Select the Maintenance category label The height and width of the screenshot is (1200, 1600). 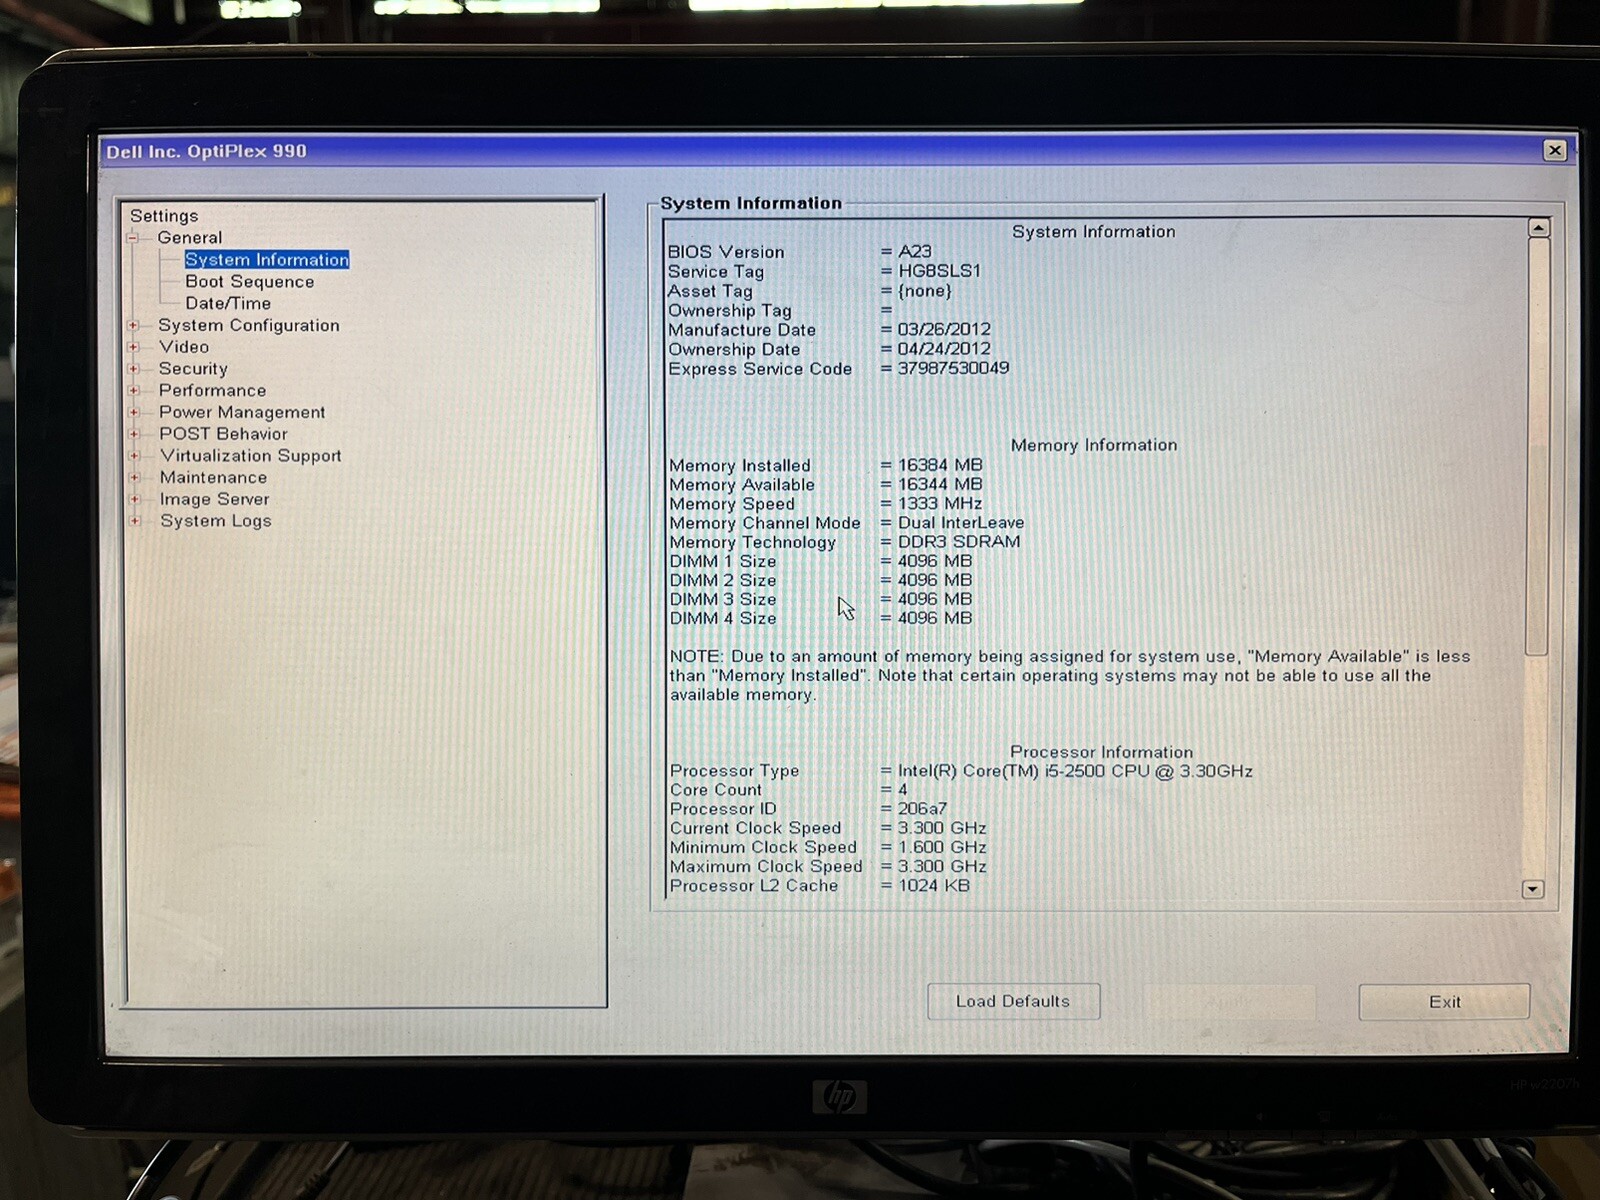tap(213, 478)
